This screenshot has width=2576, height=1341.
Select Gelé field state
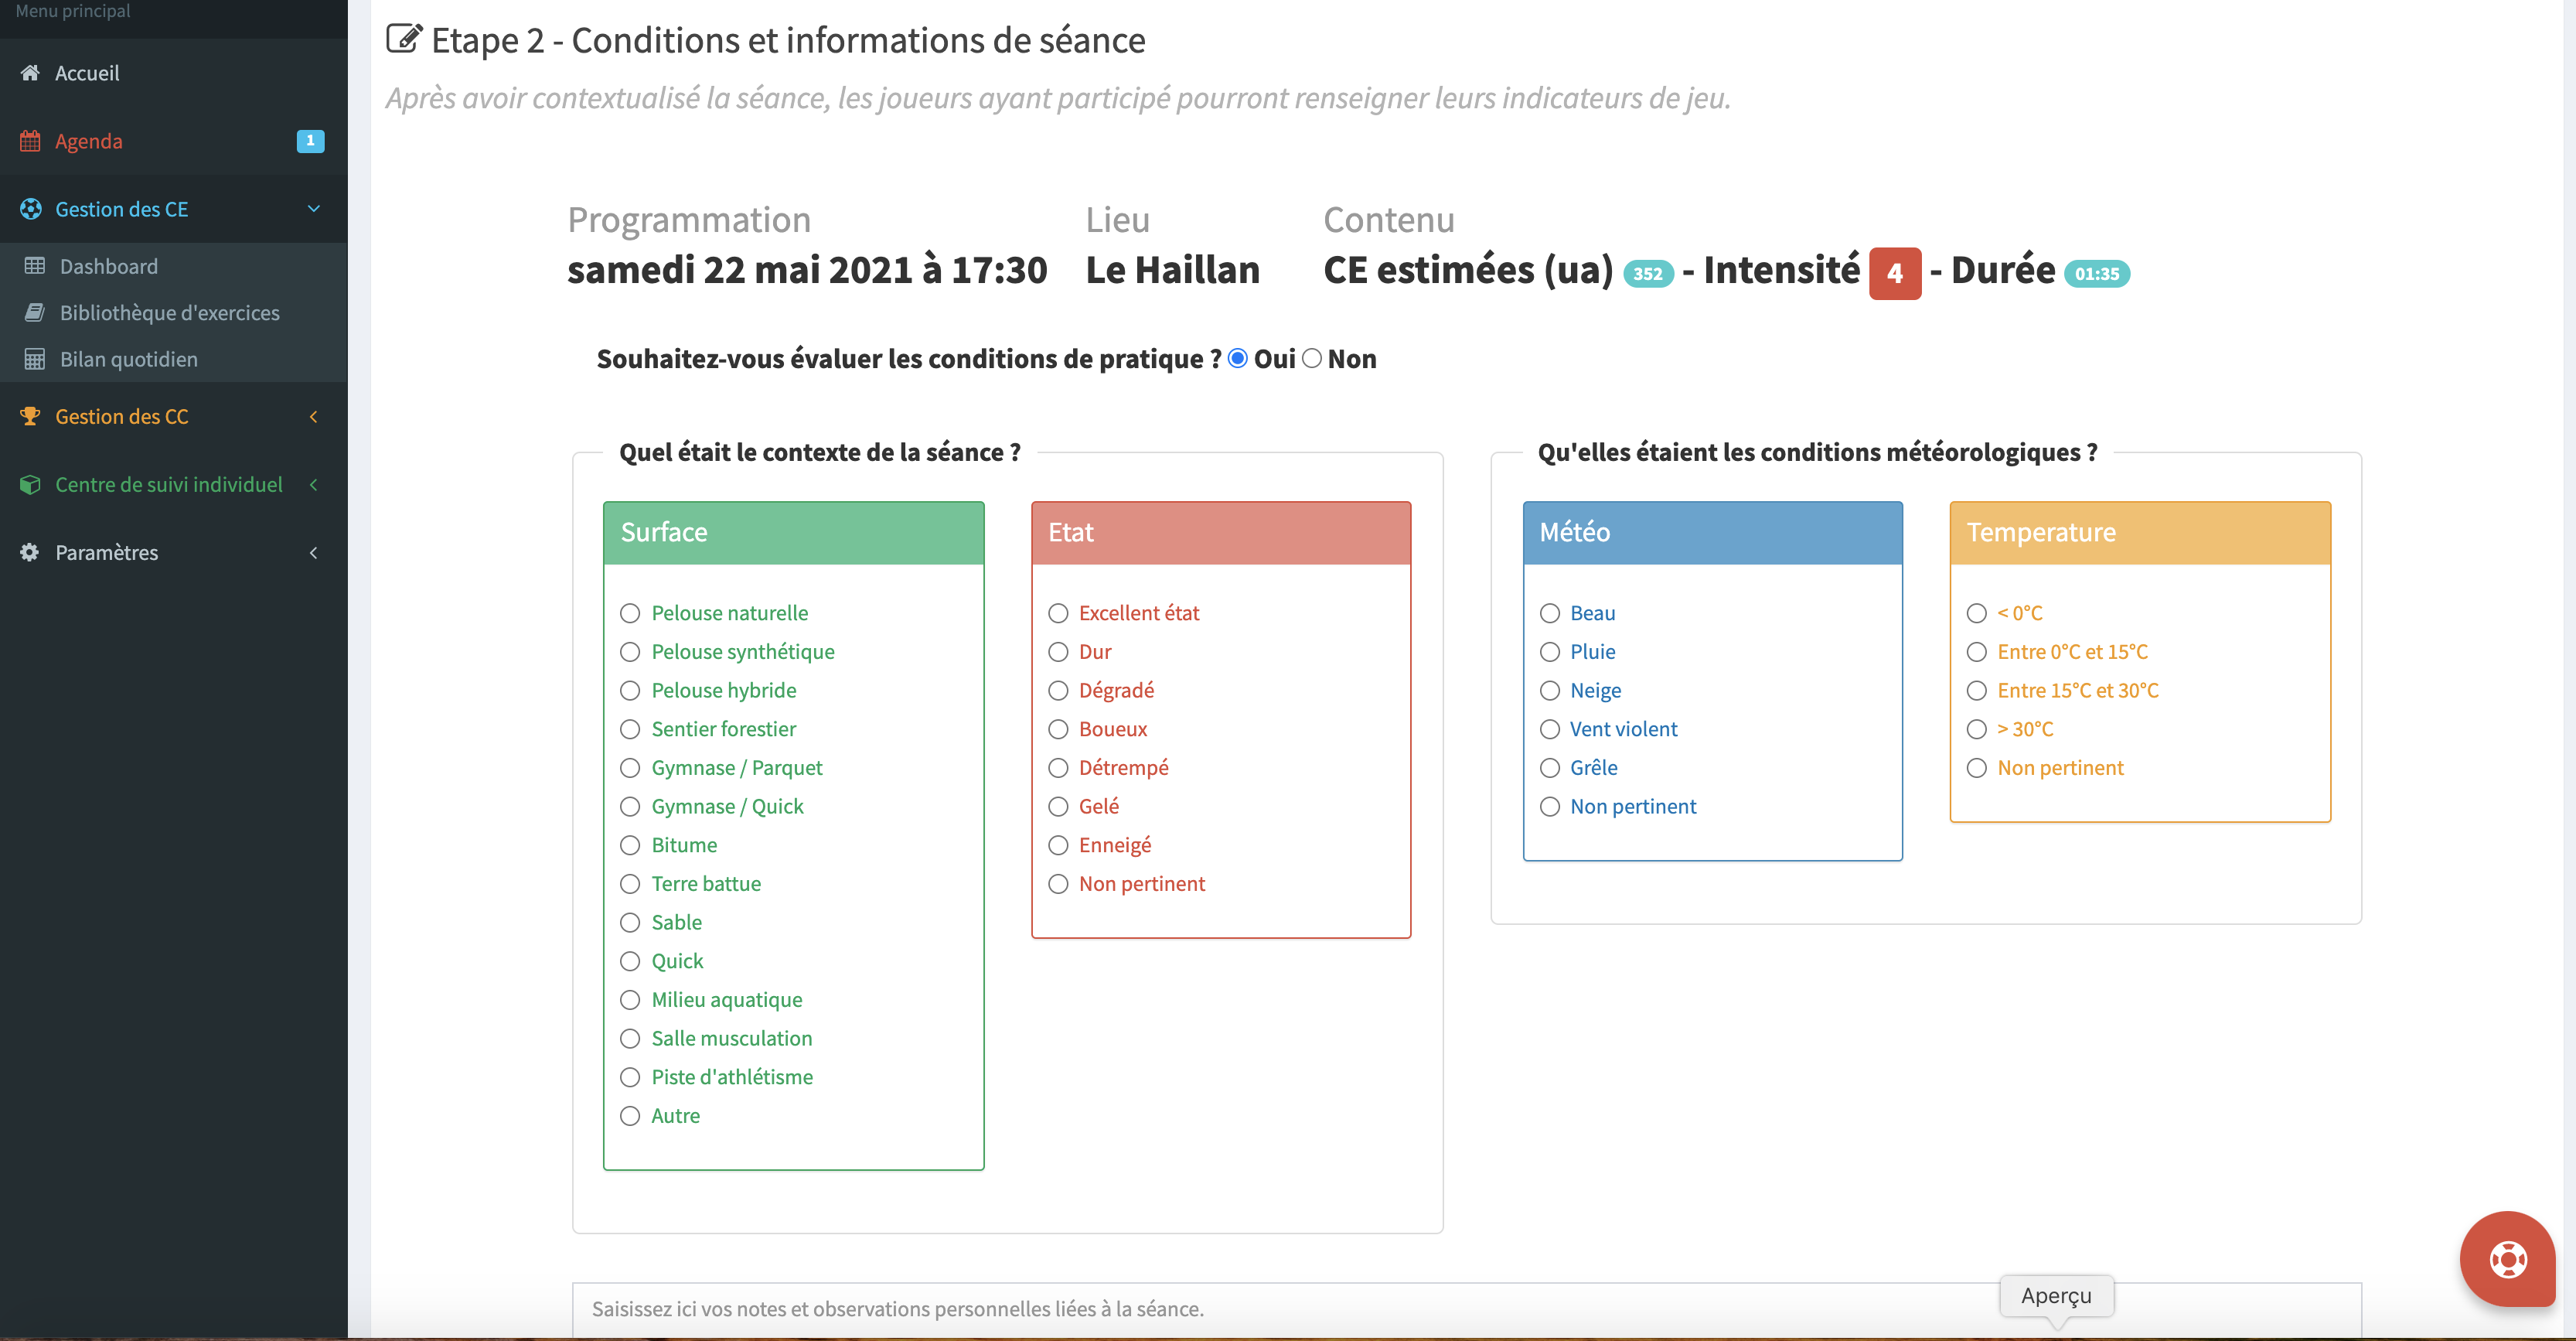[x=1058, y=807]
